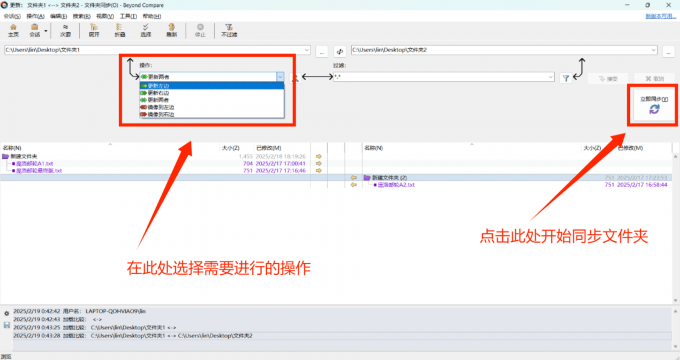680x360 pixels.
Task: Click the new version available link
Action: [660, 16]
